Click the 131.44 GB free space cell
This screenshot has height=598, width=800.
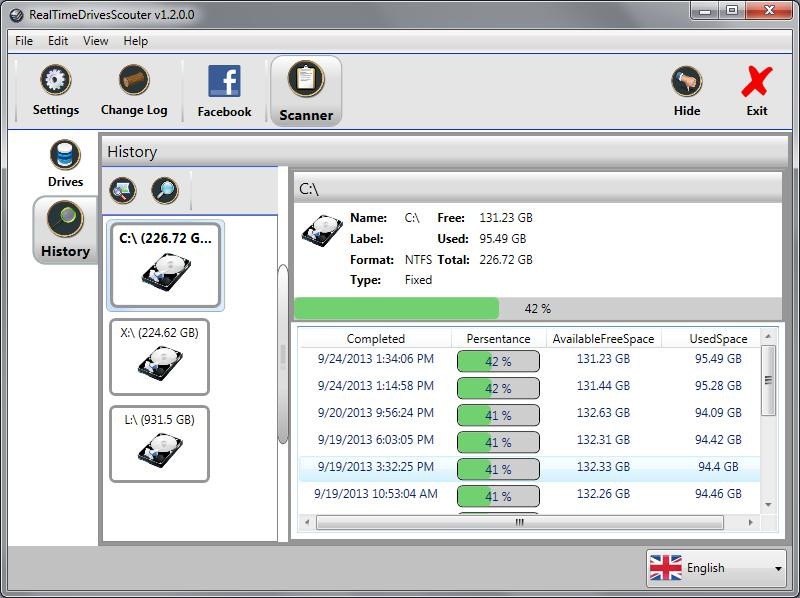tap(603, 386)
